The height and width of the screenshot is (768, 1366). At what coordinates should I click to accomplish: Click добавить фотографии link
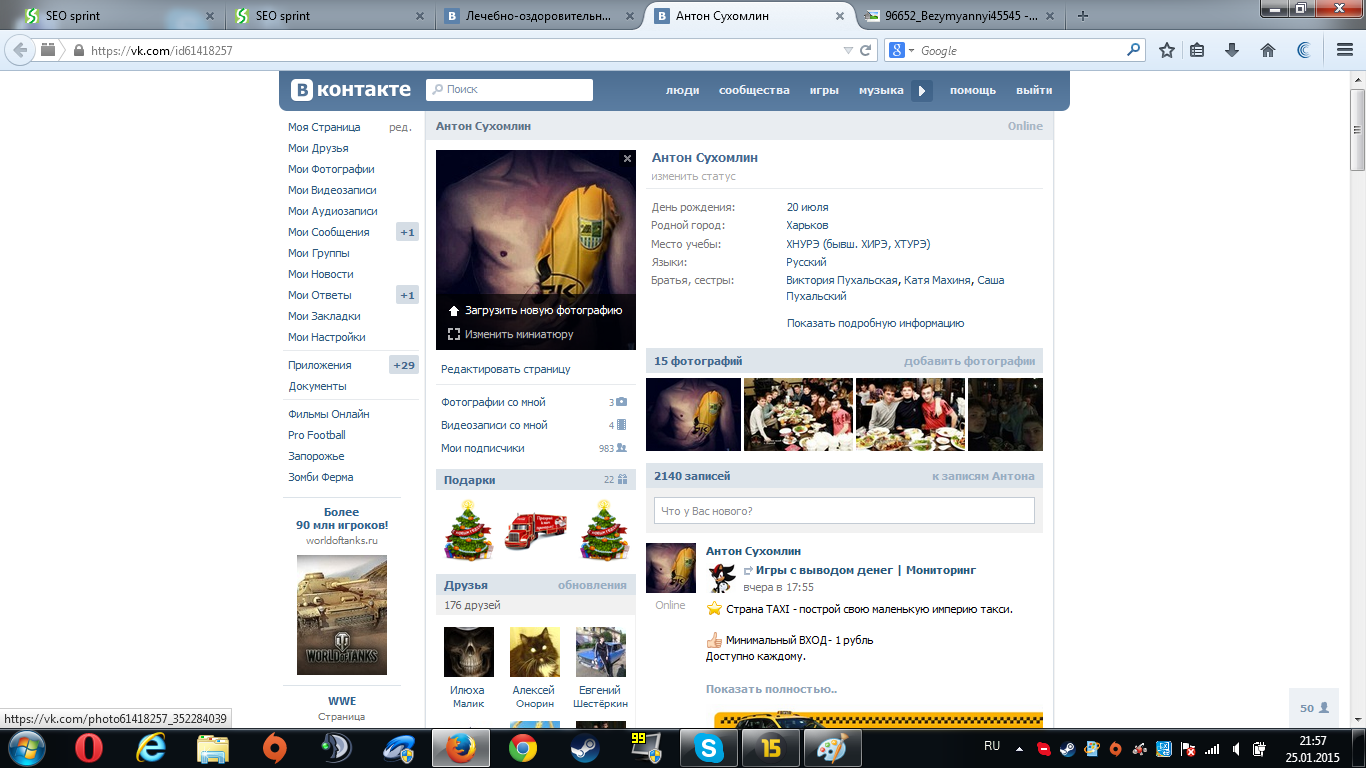(970, 361)
